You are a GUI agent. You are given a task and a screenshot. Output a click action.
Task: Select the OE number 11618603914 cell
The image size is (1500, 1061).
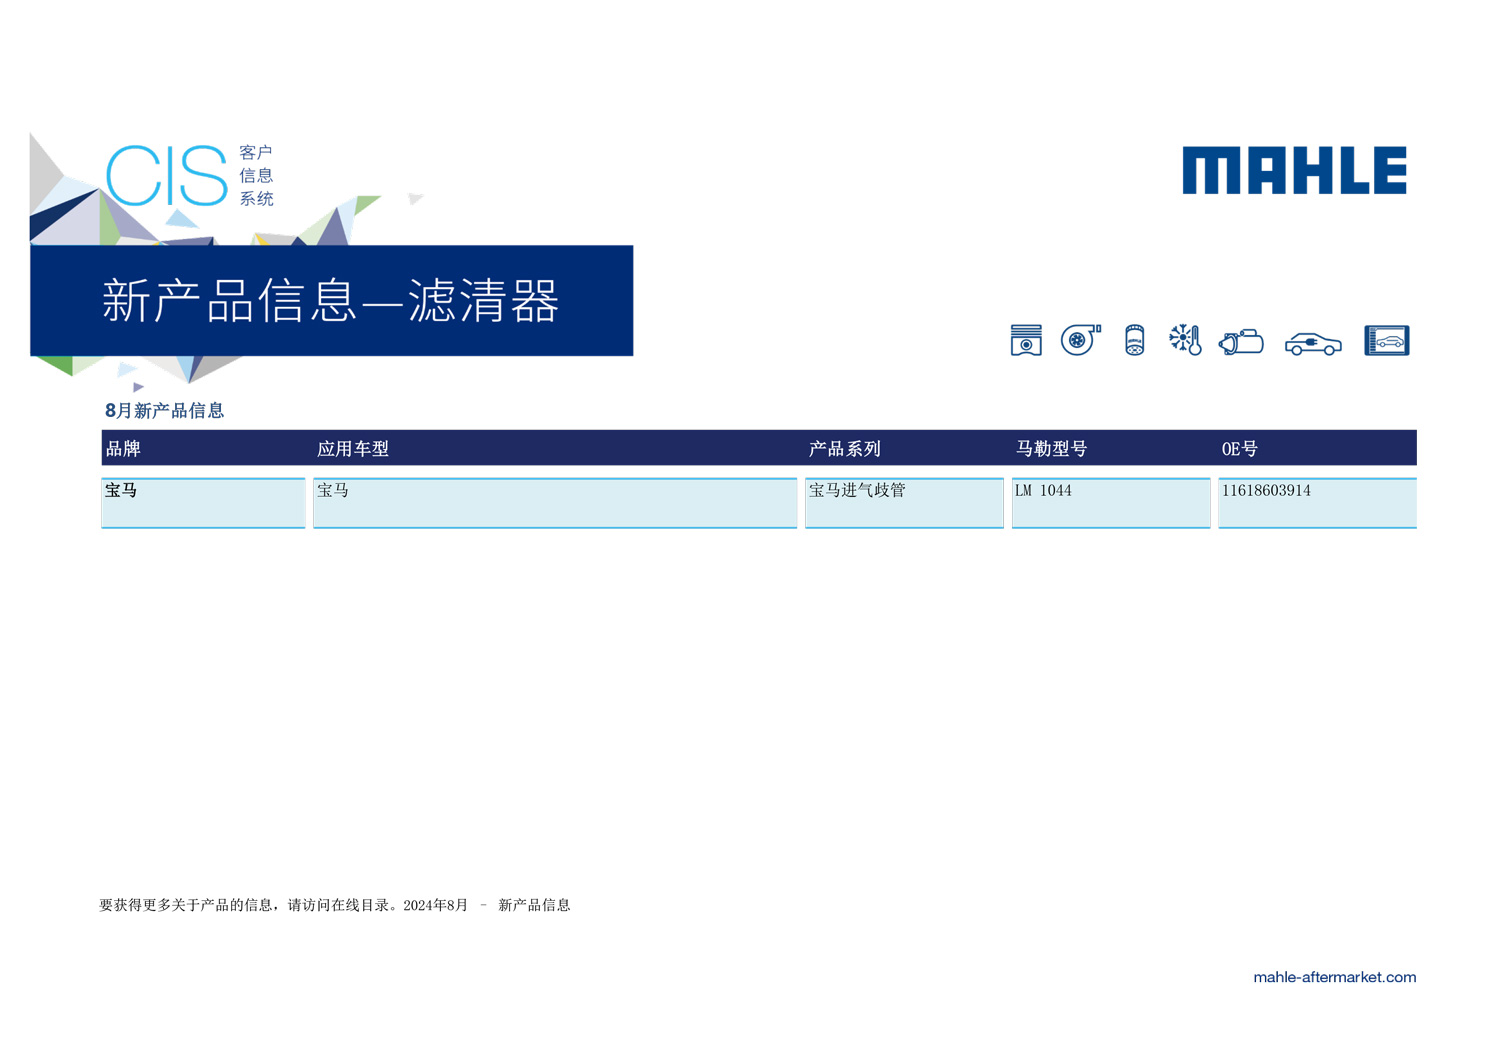[1317, 503]
